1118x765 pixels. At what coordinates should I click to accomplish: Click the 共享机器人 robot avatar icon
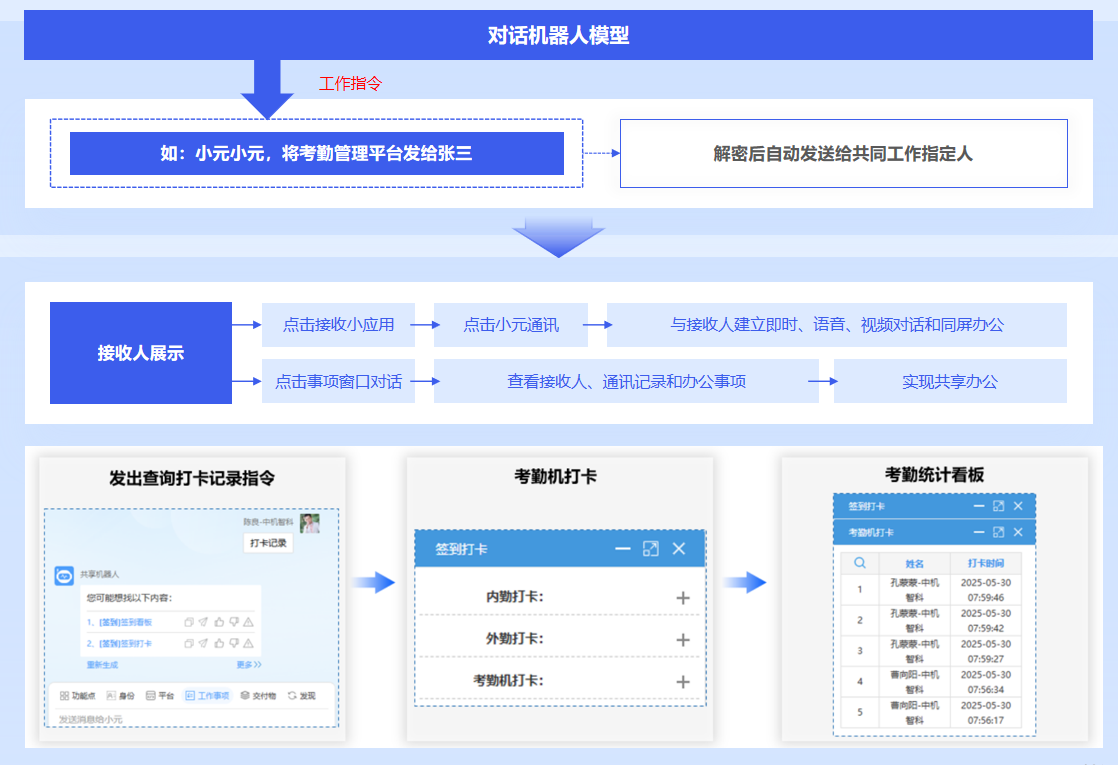(64, 575)
